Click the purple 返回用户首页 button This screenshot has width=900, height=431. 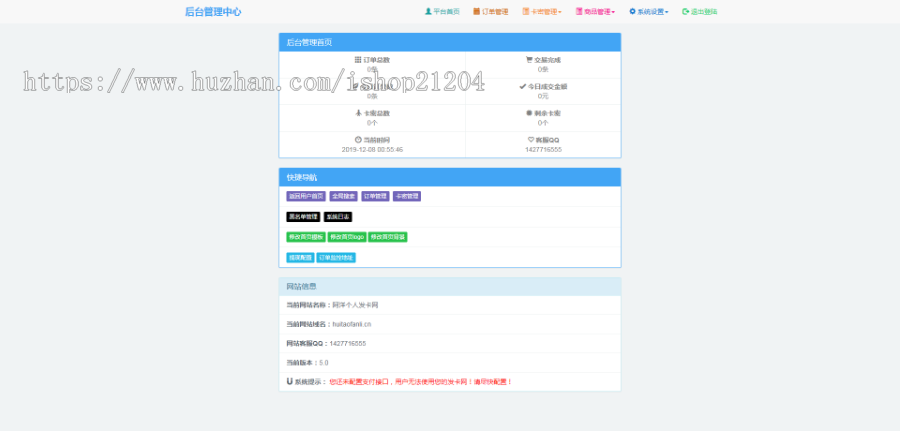[x=306, y=196]
